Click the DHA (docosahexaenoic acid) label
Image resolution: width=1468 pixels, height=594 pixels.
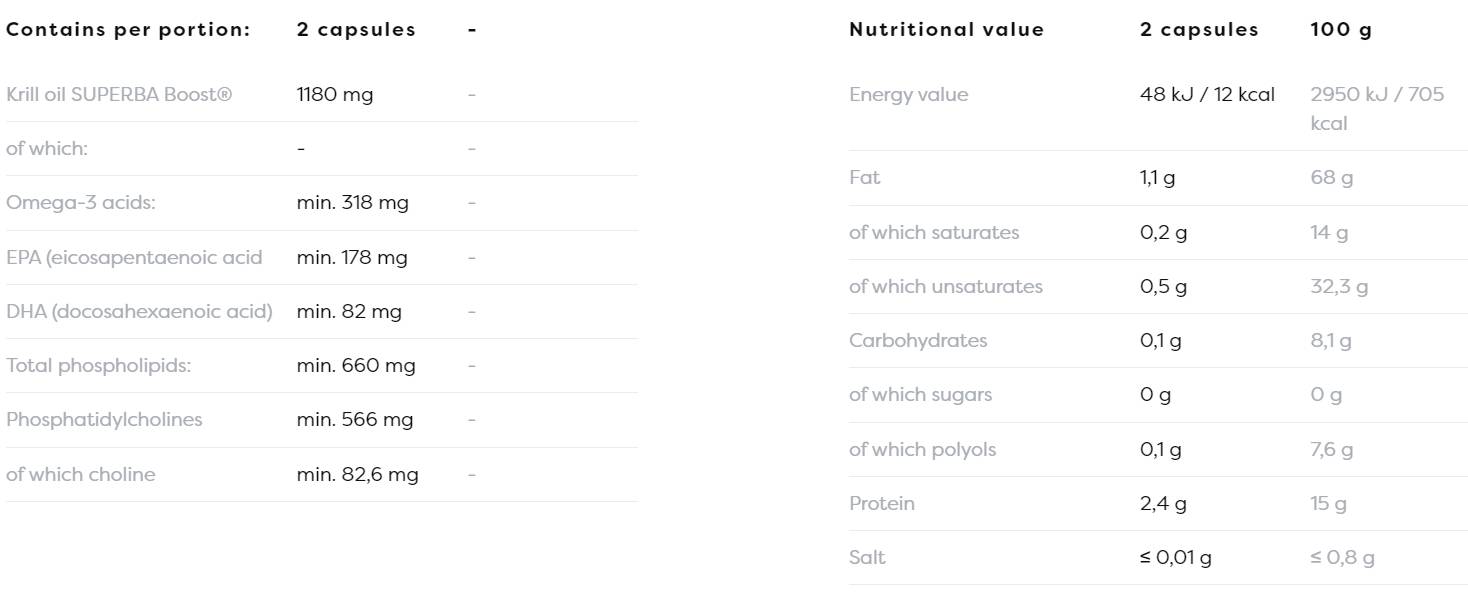(x=139, y=311)
